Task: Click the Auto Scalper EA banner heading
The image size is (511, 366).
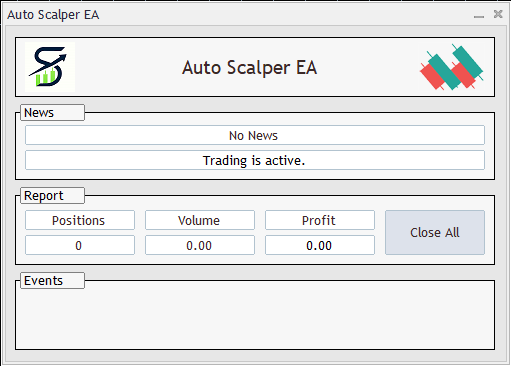Action: pyautogui.click(x=249, y=68)
